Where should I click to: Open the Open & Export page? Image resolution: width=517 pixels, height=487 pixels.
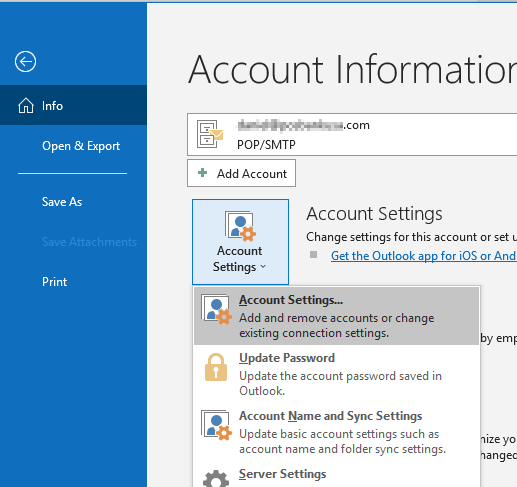[81, 146]
